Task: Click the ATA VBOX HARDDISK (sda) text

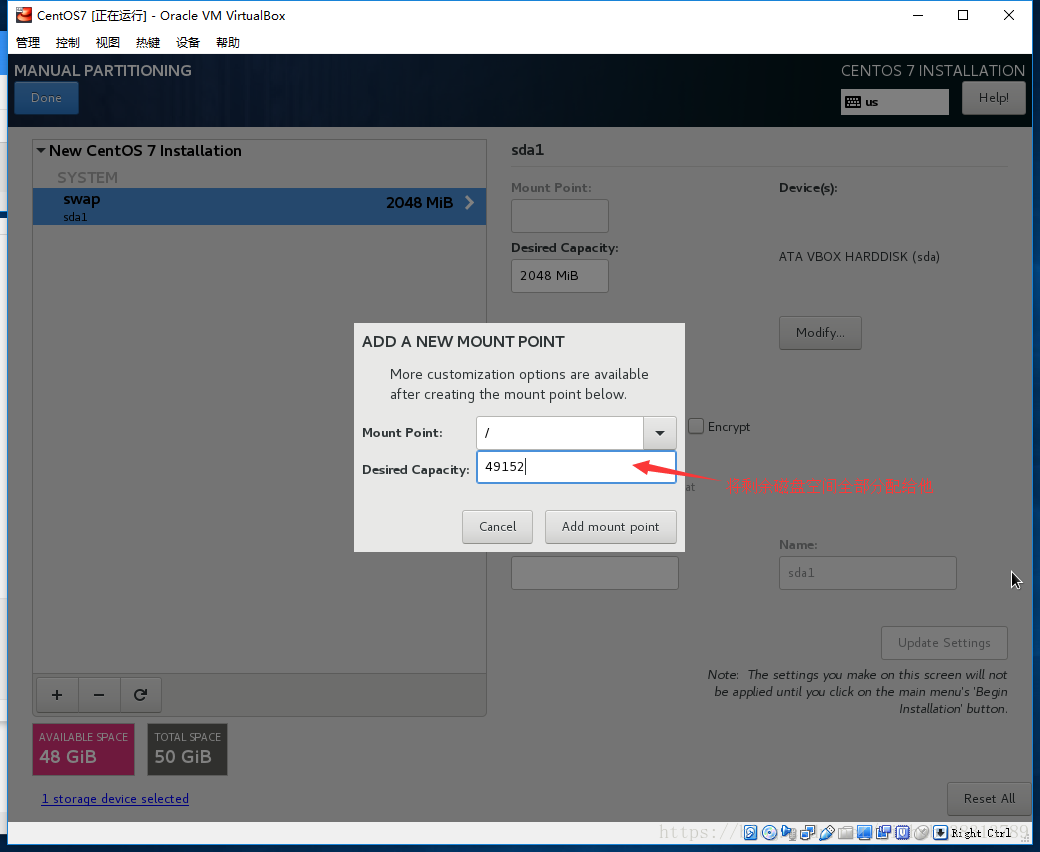Action: 859,257
